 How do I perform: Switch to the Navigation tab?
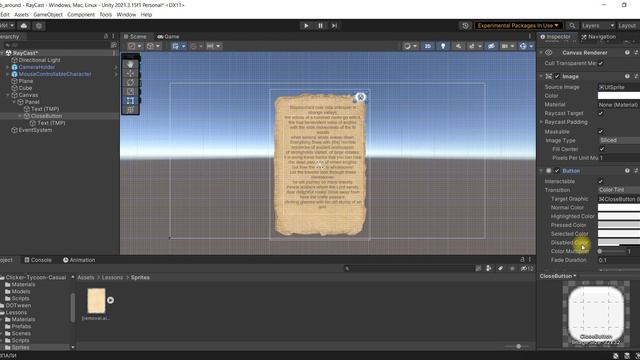point(598,37)
